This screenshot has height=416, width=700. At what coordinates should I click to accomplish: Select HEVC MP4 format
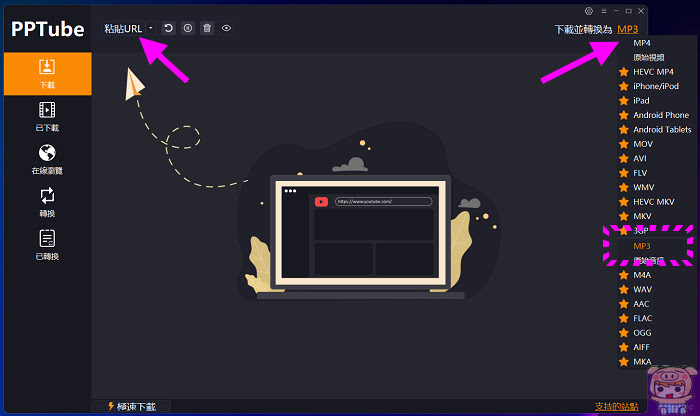tap(655, 72)
